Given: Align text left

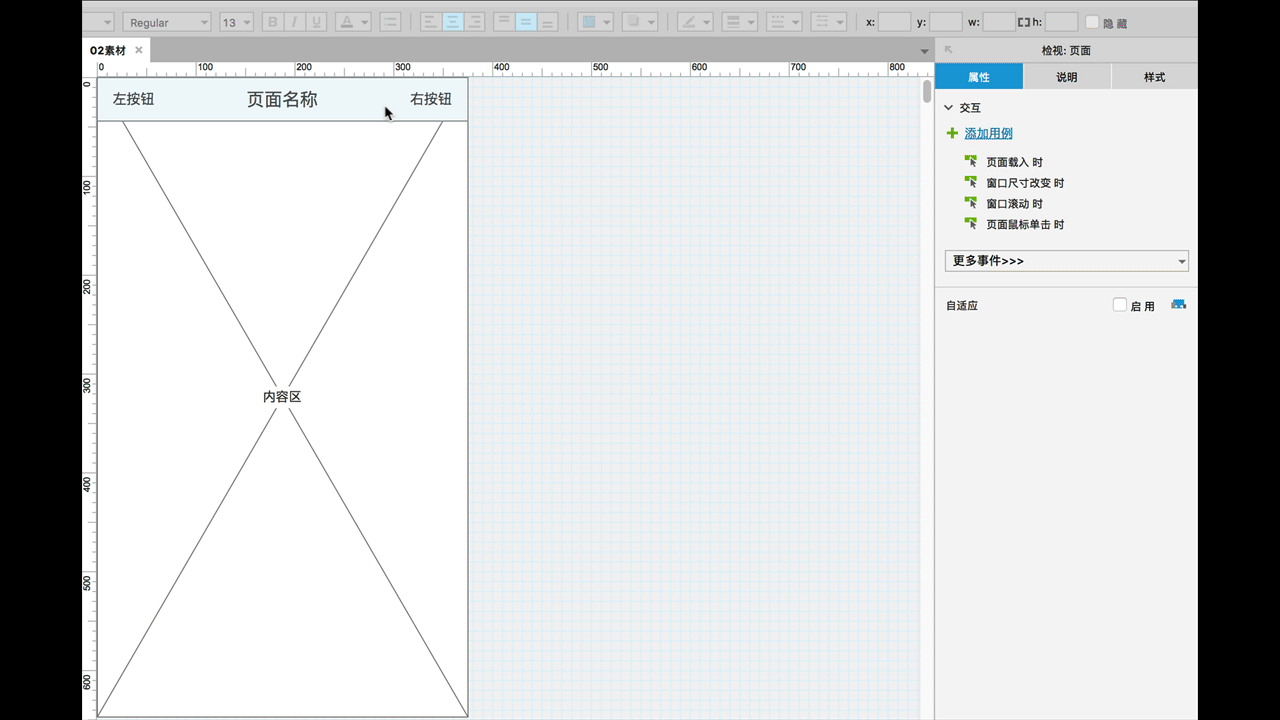Looking at the screenshot, I should coord(430,22).
